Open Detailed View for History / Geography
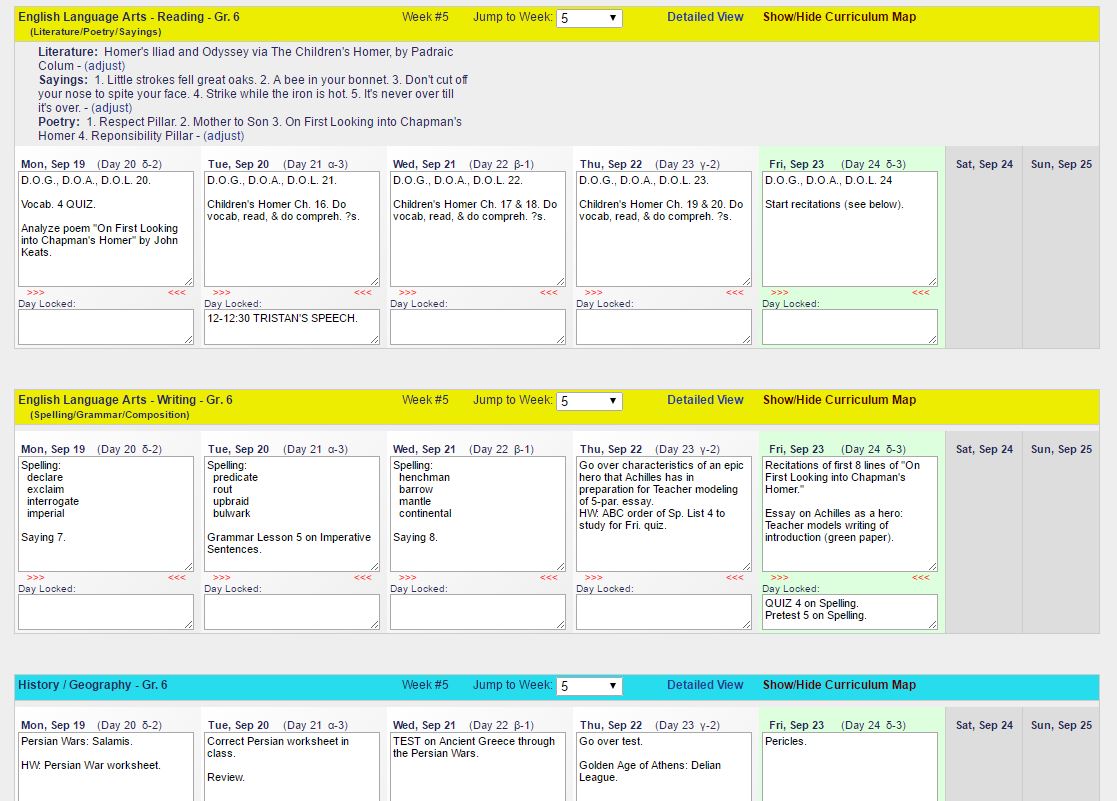Viewport: 1117px width, 801px height. pos(705,685)
